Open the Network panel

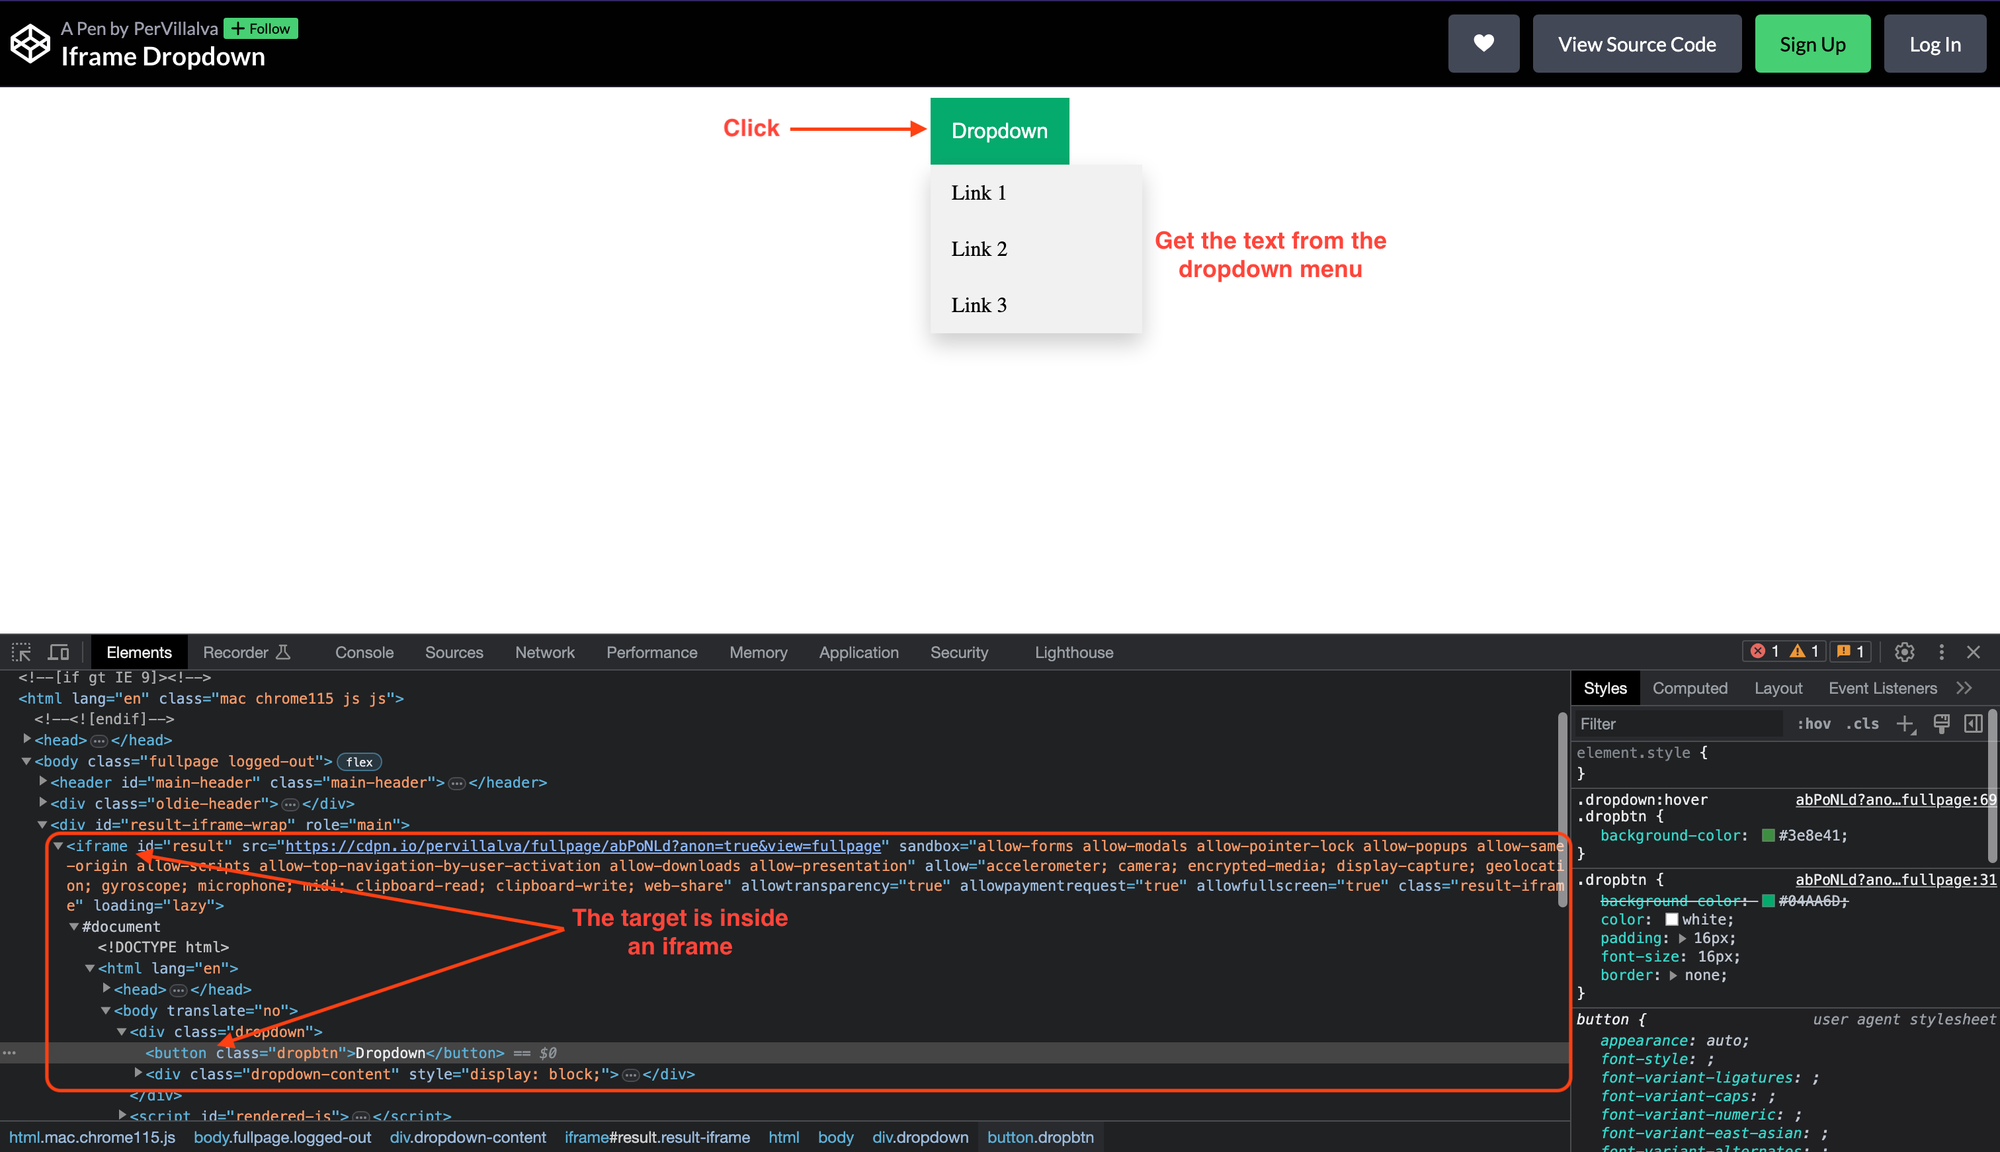click(545, 652)
